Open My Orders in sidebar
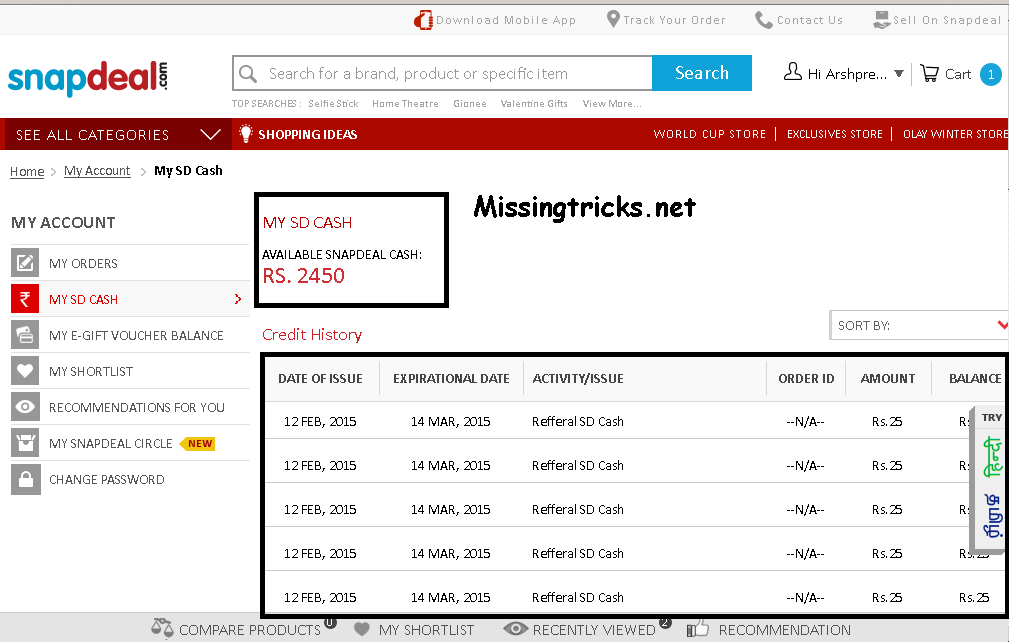The width and height of the screenshot is (1009, 642). coord(130,263)
